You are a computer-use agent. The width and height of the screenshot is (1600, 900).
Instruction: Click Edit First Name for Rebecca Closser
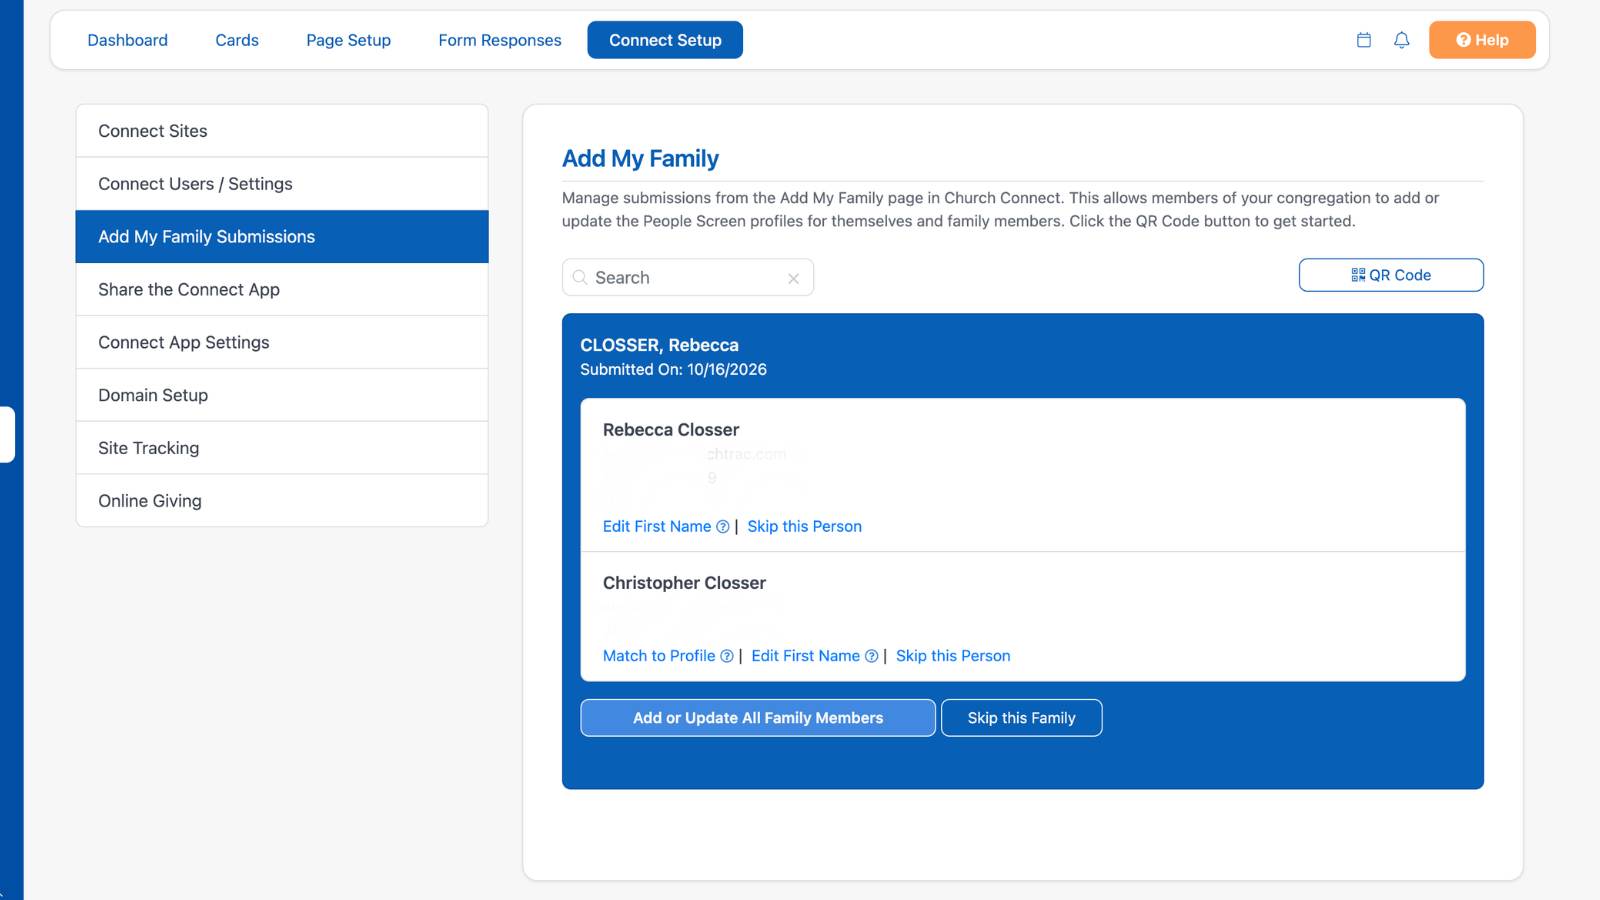(x=657, y=527)
